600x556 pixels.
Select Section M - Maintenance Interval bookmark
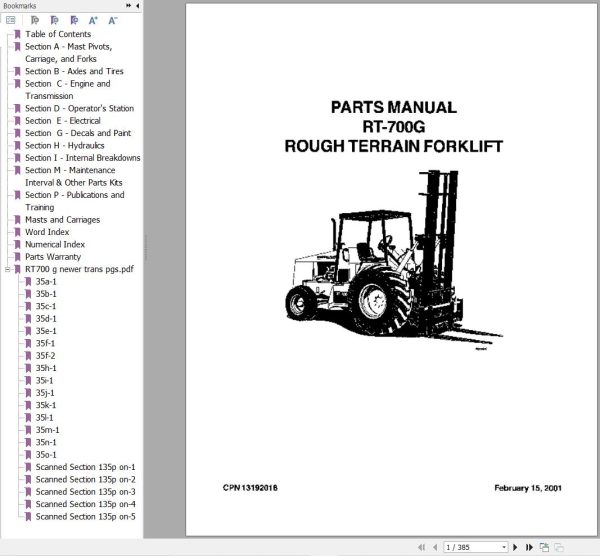pos(74,176)
